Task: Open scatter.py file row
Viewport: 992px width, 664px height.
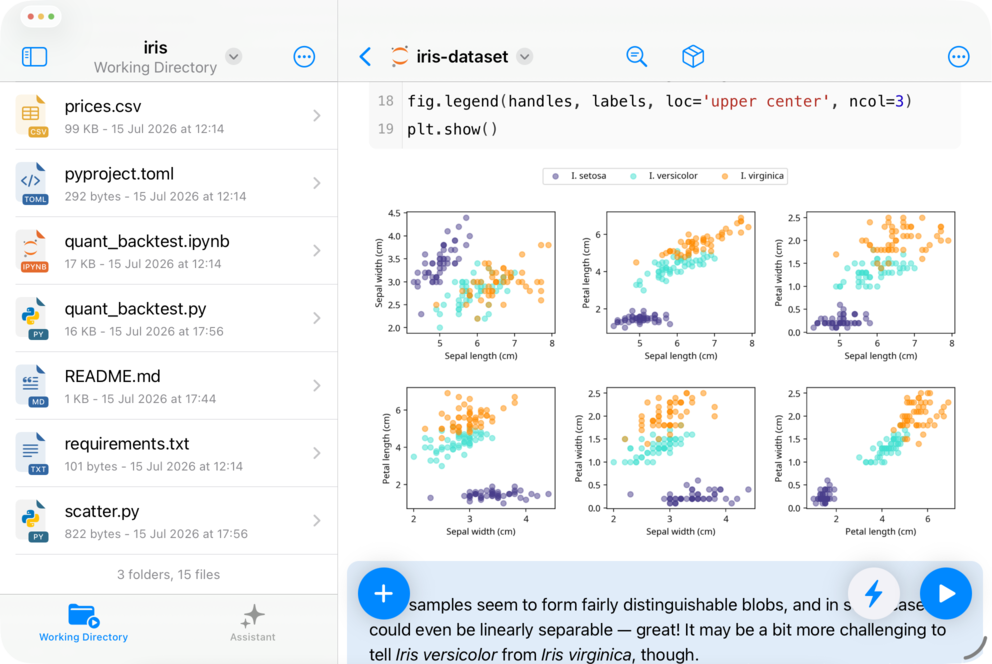Action: tap(169, 520)
